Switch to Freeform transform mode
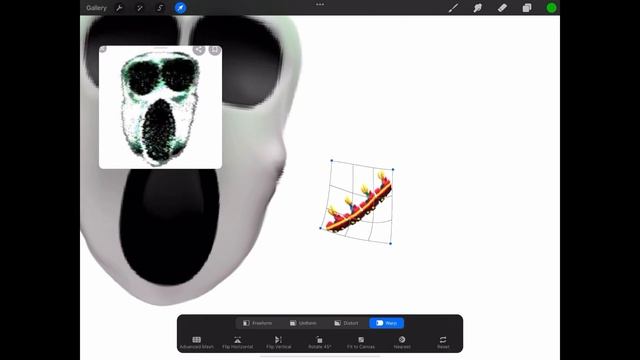 click(x=257, y=323)
